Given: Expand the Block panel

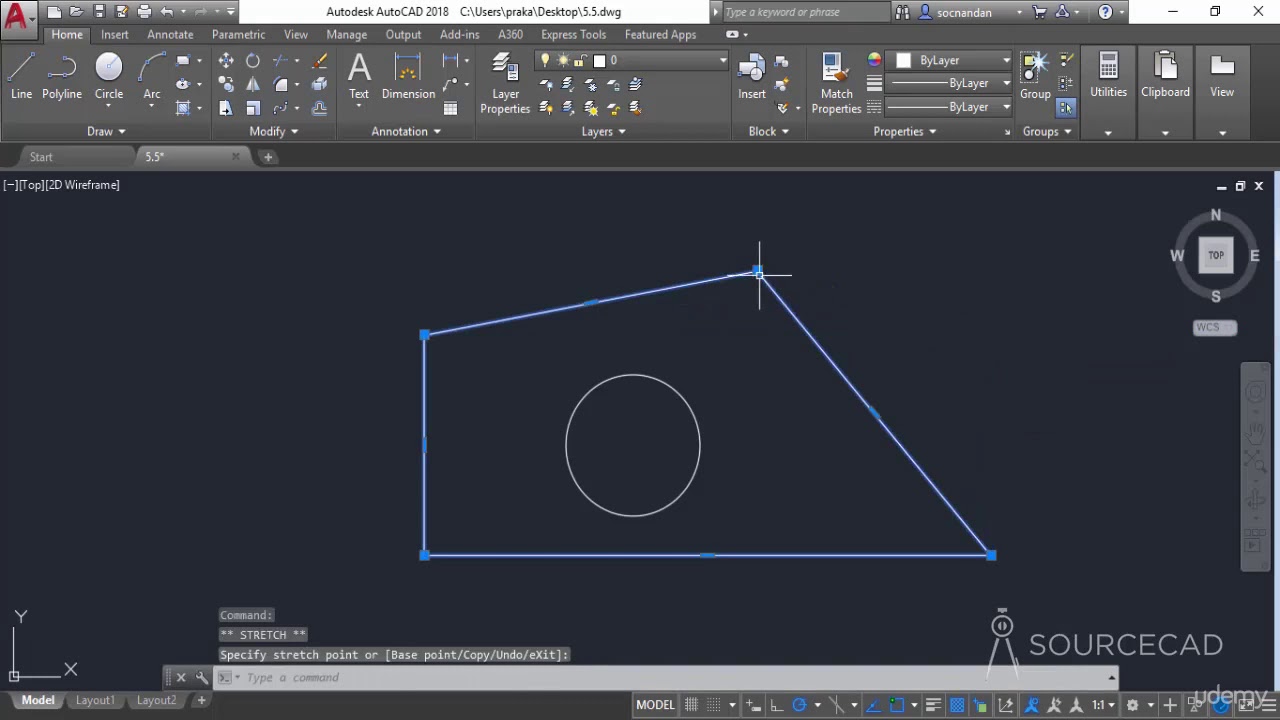Looking at the screenshot, I should 769,131.
